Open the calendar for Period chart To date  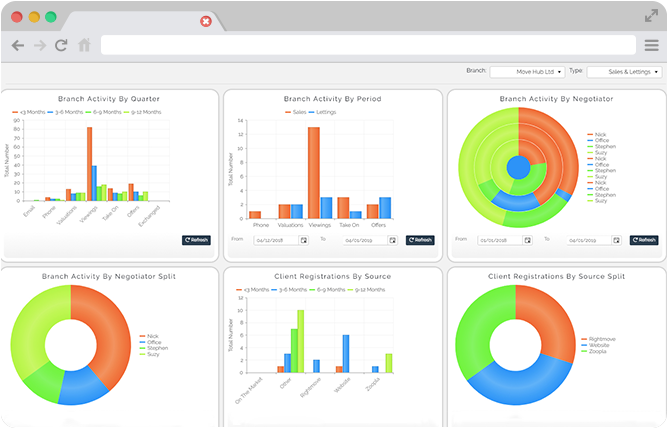point(392,241)
